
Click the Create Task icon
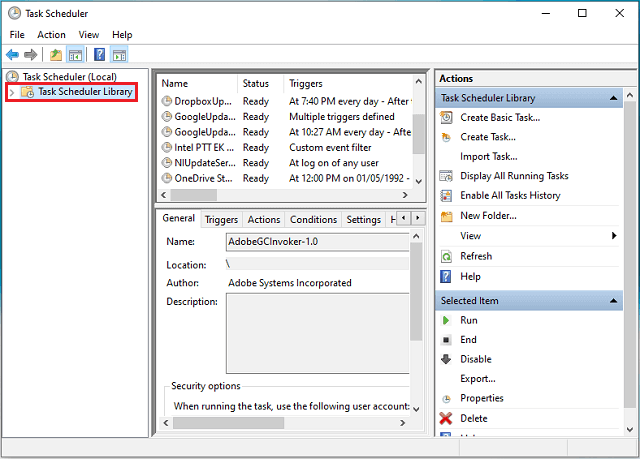coord(446,137)
